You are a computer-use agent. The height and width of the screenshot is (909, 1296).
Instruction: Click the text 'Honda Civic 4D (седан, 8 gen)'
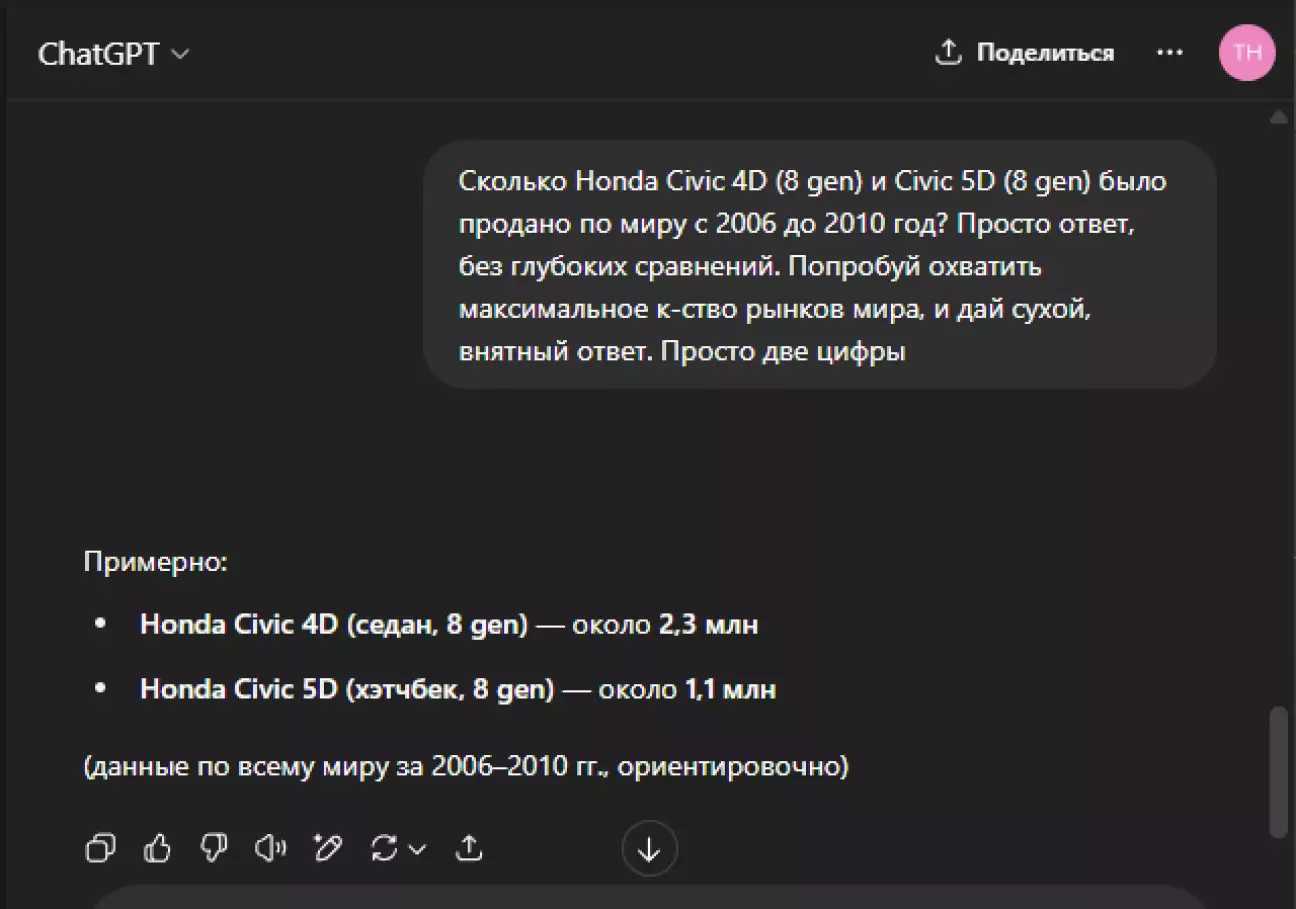[334, 625]
